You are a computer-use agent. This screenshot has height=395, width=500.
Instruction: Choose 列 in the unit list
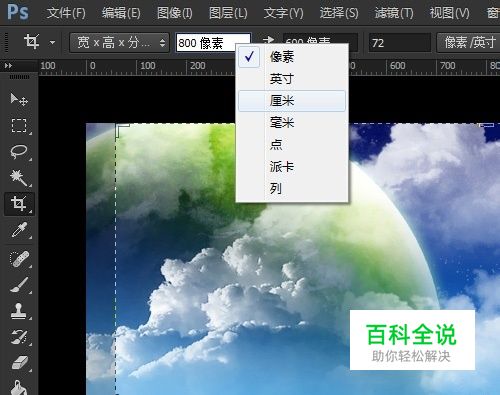pyautogui.click(x=292, y=188)
